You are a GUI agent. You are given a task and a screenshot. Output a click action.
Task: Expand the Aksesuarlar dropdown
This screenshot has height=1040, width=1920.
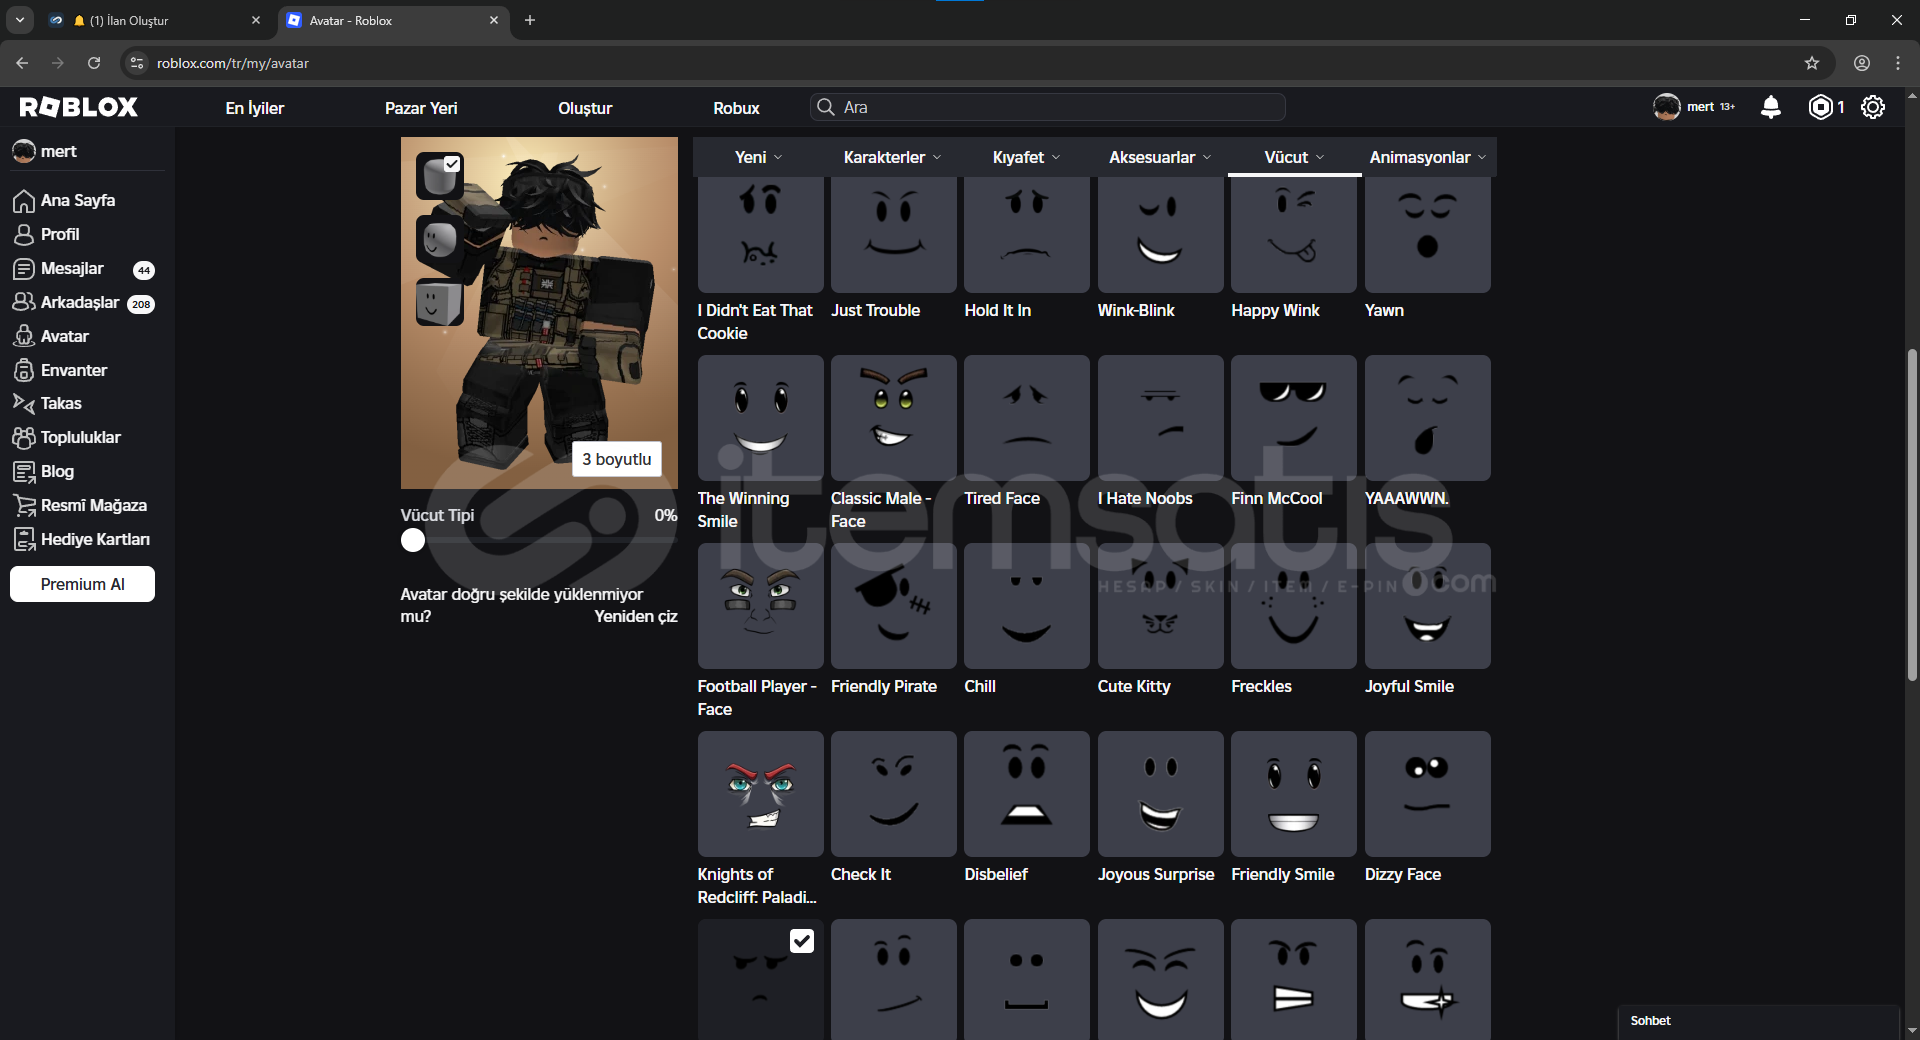(1160, 157)
